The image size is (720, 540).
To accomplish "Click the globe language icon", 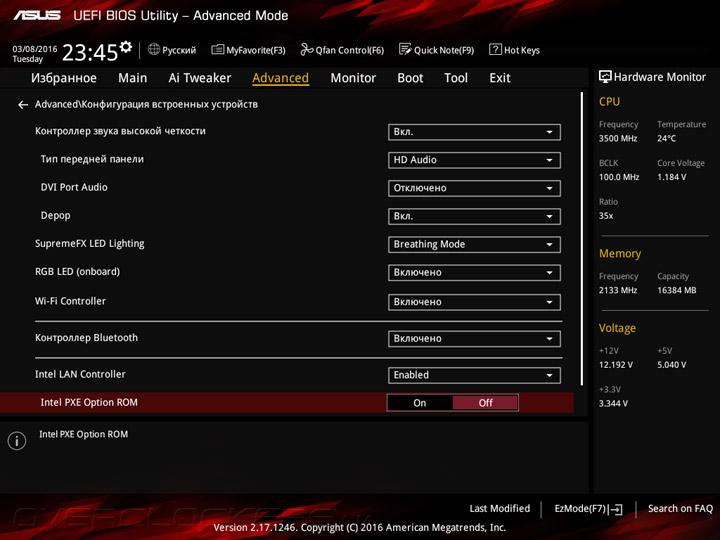I will coord(154,50).
